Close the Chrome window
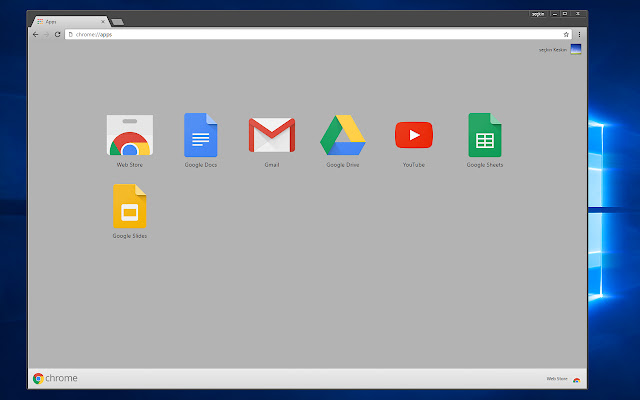This screenshot has width=640, height=400. pyautogui.click(x=578, y=14)
